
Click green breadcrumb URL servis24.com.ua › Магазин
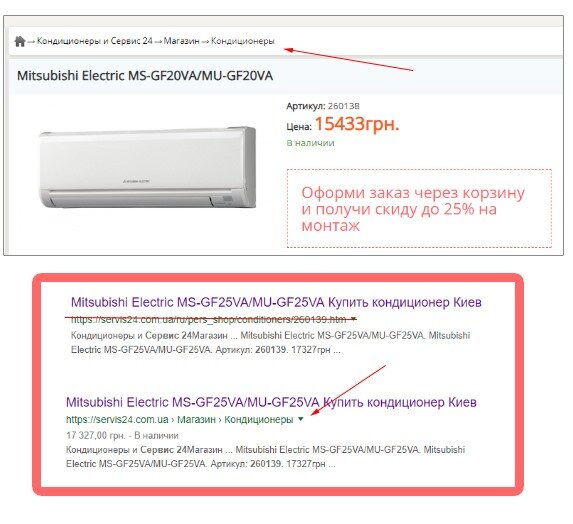pyautogui.click(x=179, y=419)
